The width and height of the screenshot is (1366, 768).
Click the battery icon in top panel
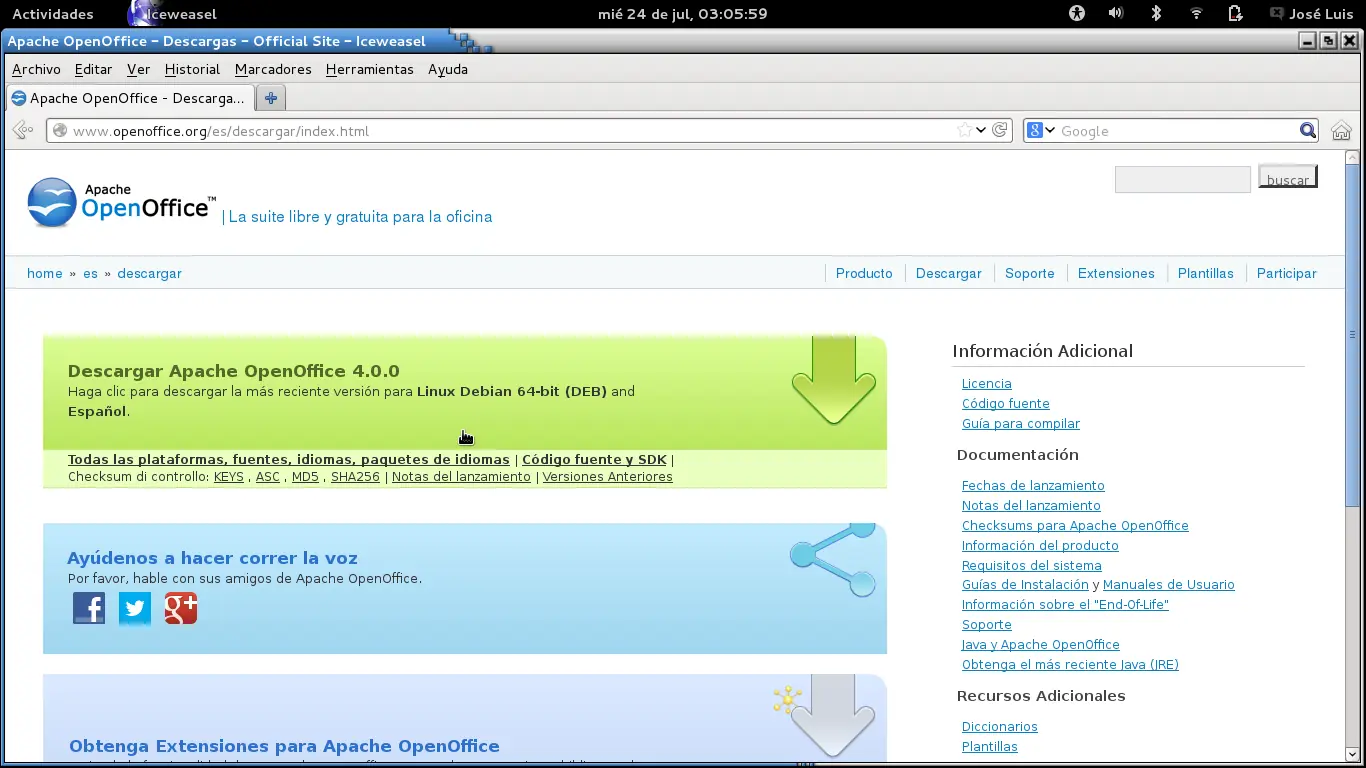click(x=1236, y=14)
